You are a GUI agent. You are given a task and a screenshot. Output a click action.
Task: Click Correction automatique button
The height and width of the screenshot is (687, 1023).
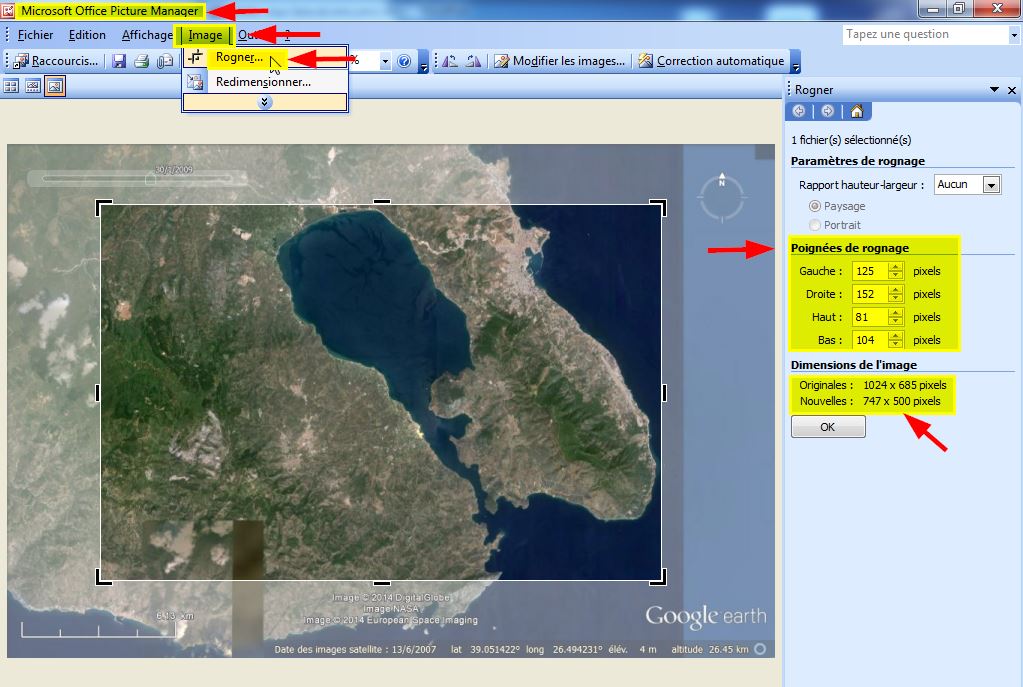click(x=711, y=61)
